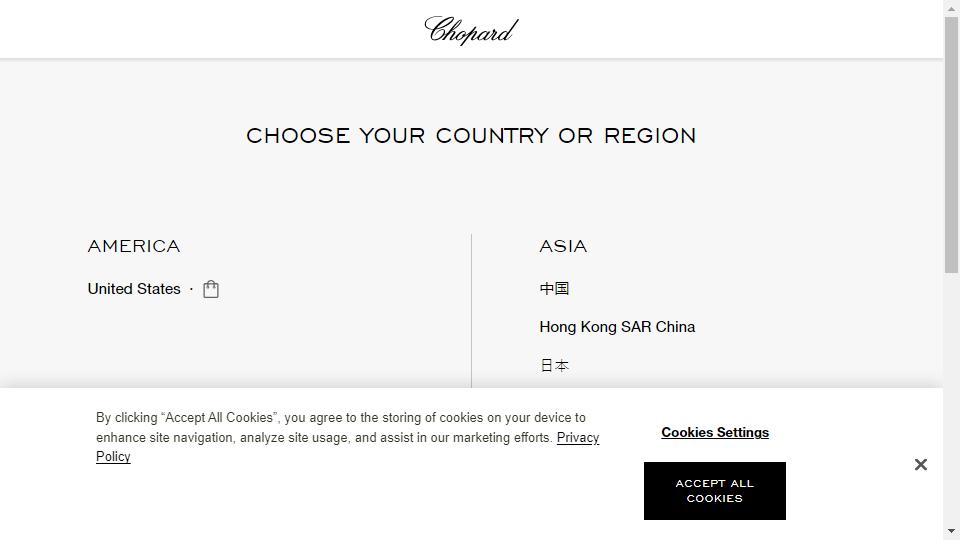Click the shopping bag icon beside United States
The image size is (960, 540).
(211, 289)
